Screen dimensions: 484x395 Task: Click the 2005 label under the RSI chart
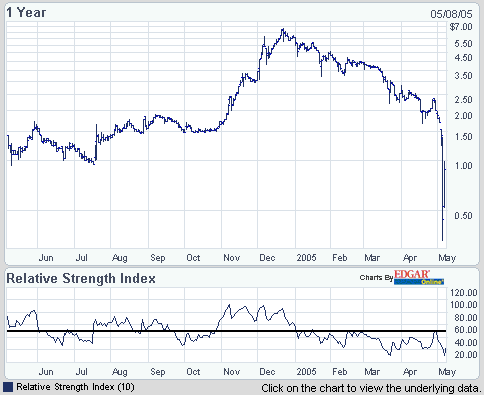click(x=306, y=372)
